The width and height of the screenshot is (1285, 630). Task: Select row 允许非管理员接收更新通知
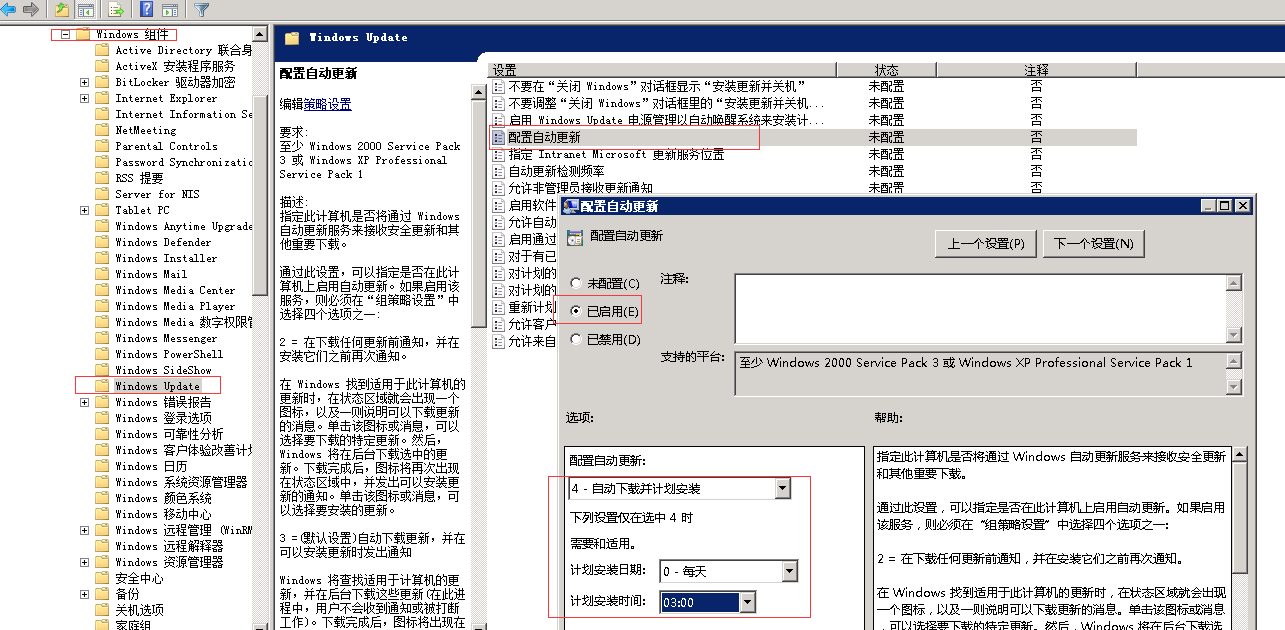click(x=812, y=188)
